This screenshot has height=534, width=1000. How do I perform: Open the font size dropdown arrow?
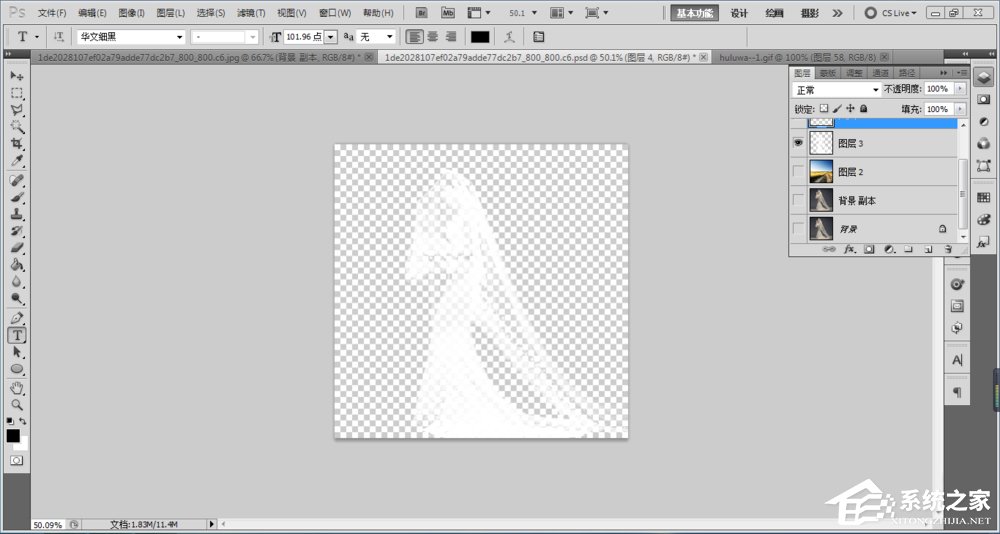tap(330, 38)
